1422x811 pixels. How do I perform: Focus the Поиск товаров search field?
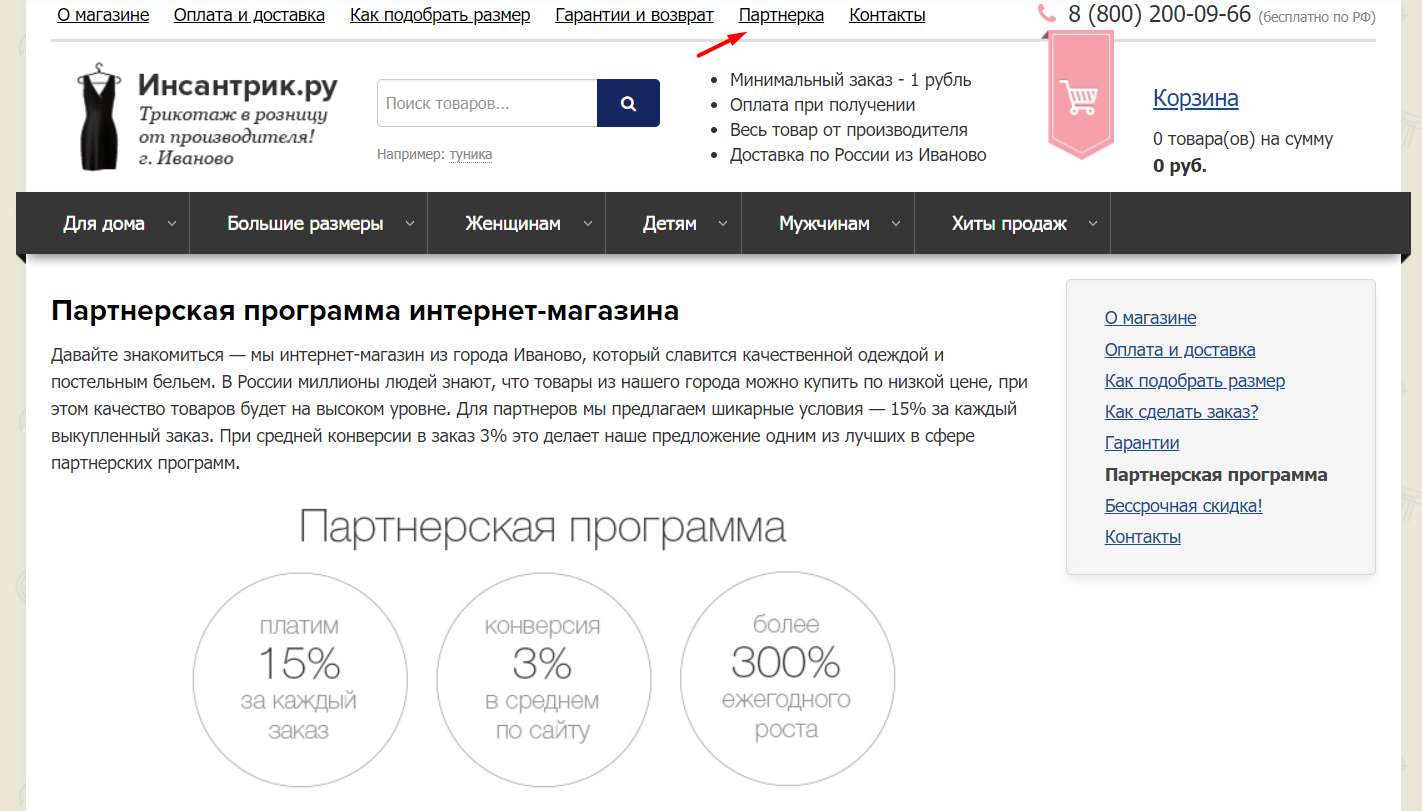(486, 103)
